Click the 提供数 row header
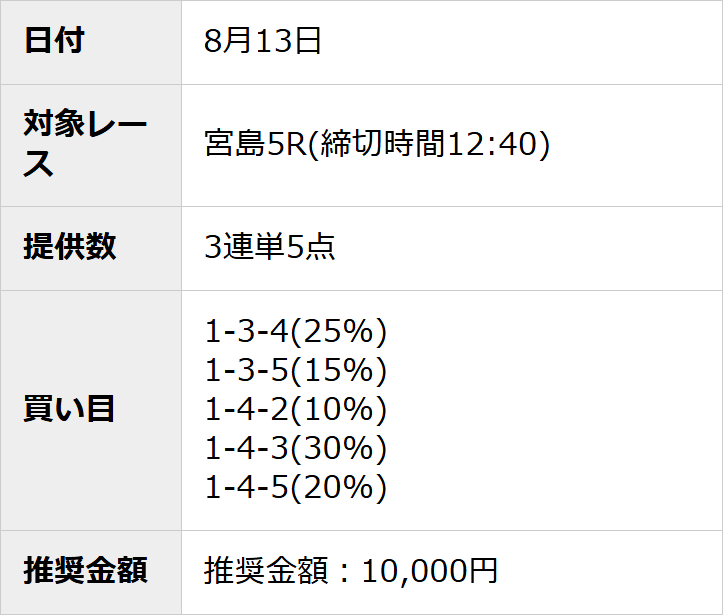 coord(70,247)
